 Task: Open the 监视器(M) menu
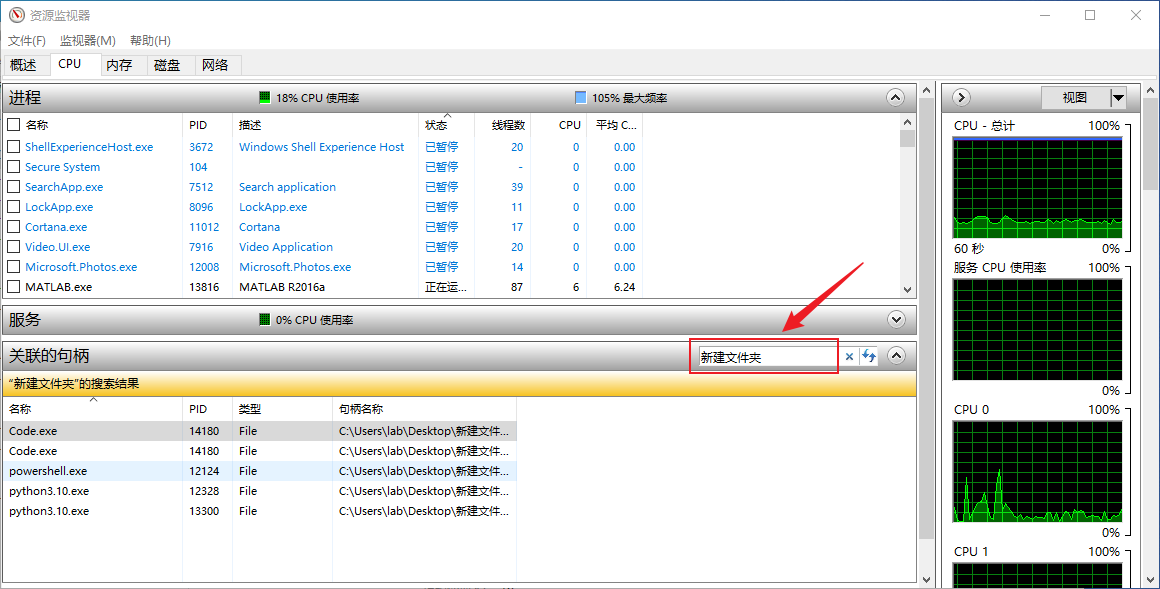coord(87,41)
